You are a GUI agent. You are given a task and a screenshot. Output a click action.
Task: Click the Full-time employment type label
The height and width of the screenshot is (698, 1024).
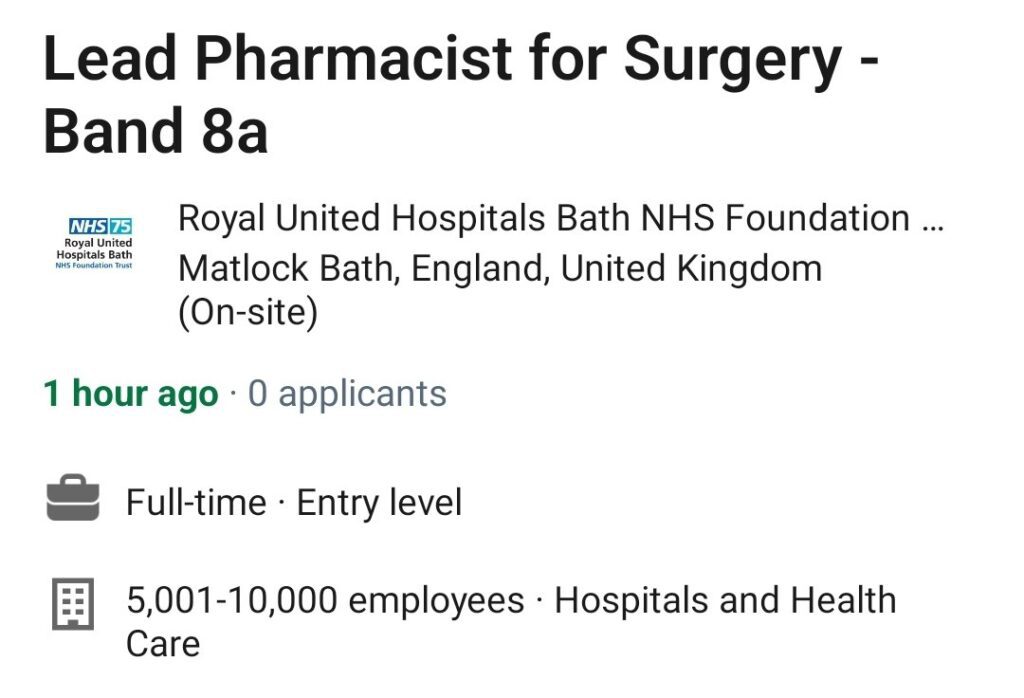click(196, 503)
